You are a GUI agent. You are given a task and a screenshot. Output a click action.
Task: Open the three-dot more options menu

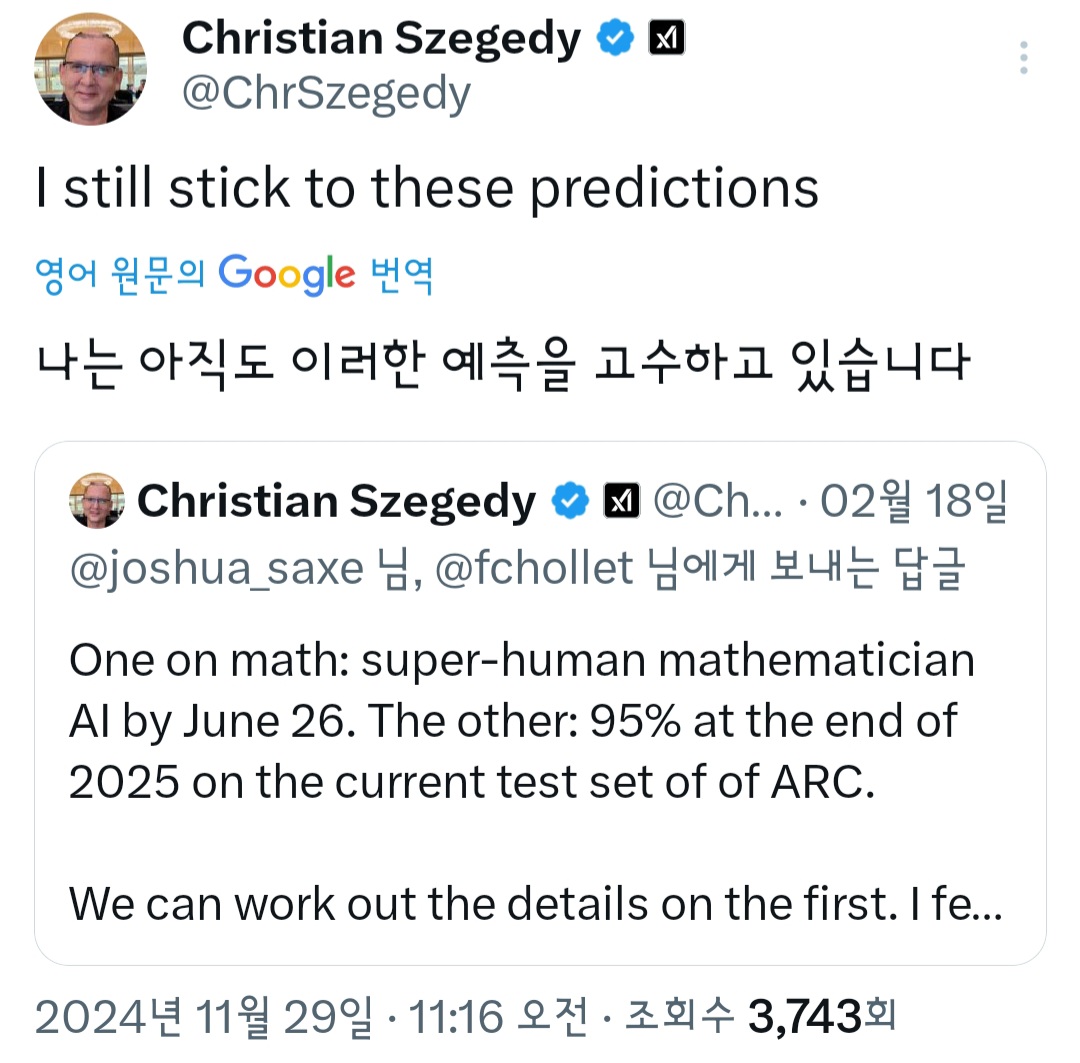coord(1024,57)
